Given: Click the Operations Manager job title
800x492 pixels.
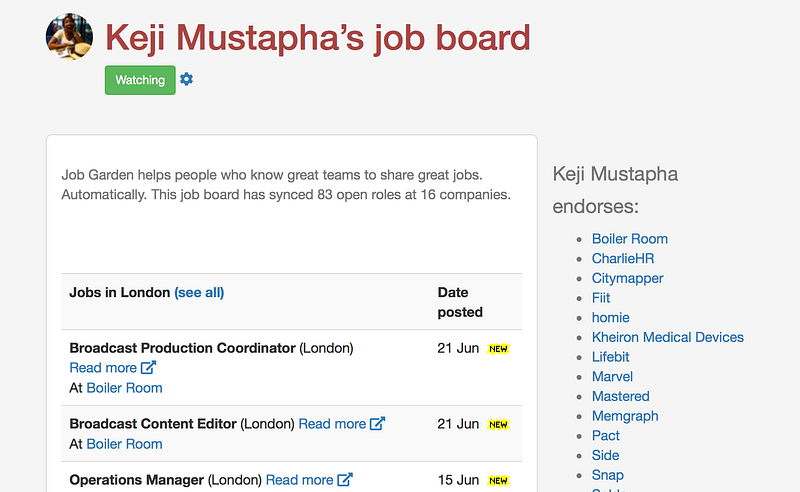Looking at the screenshot, I should click(137, 480).
